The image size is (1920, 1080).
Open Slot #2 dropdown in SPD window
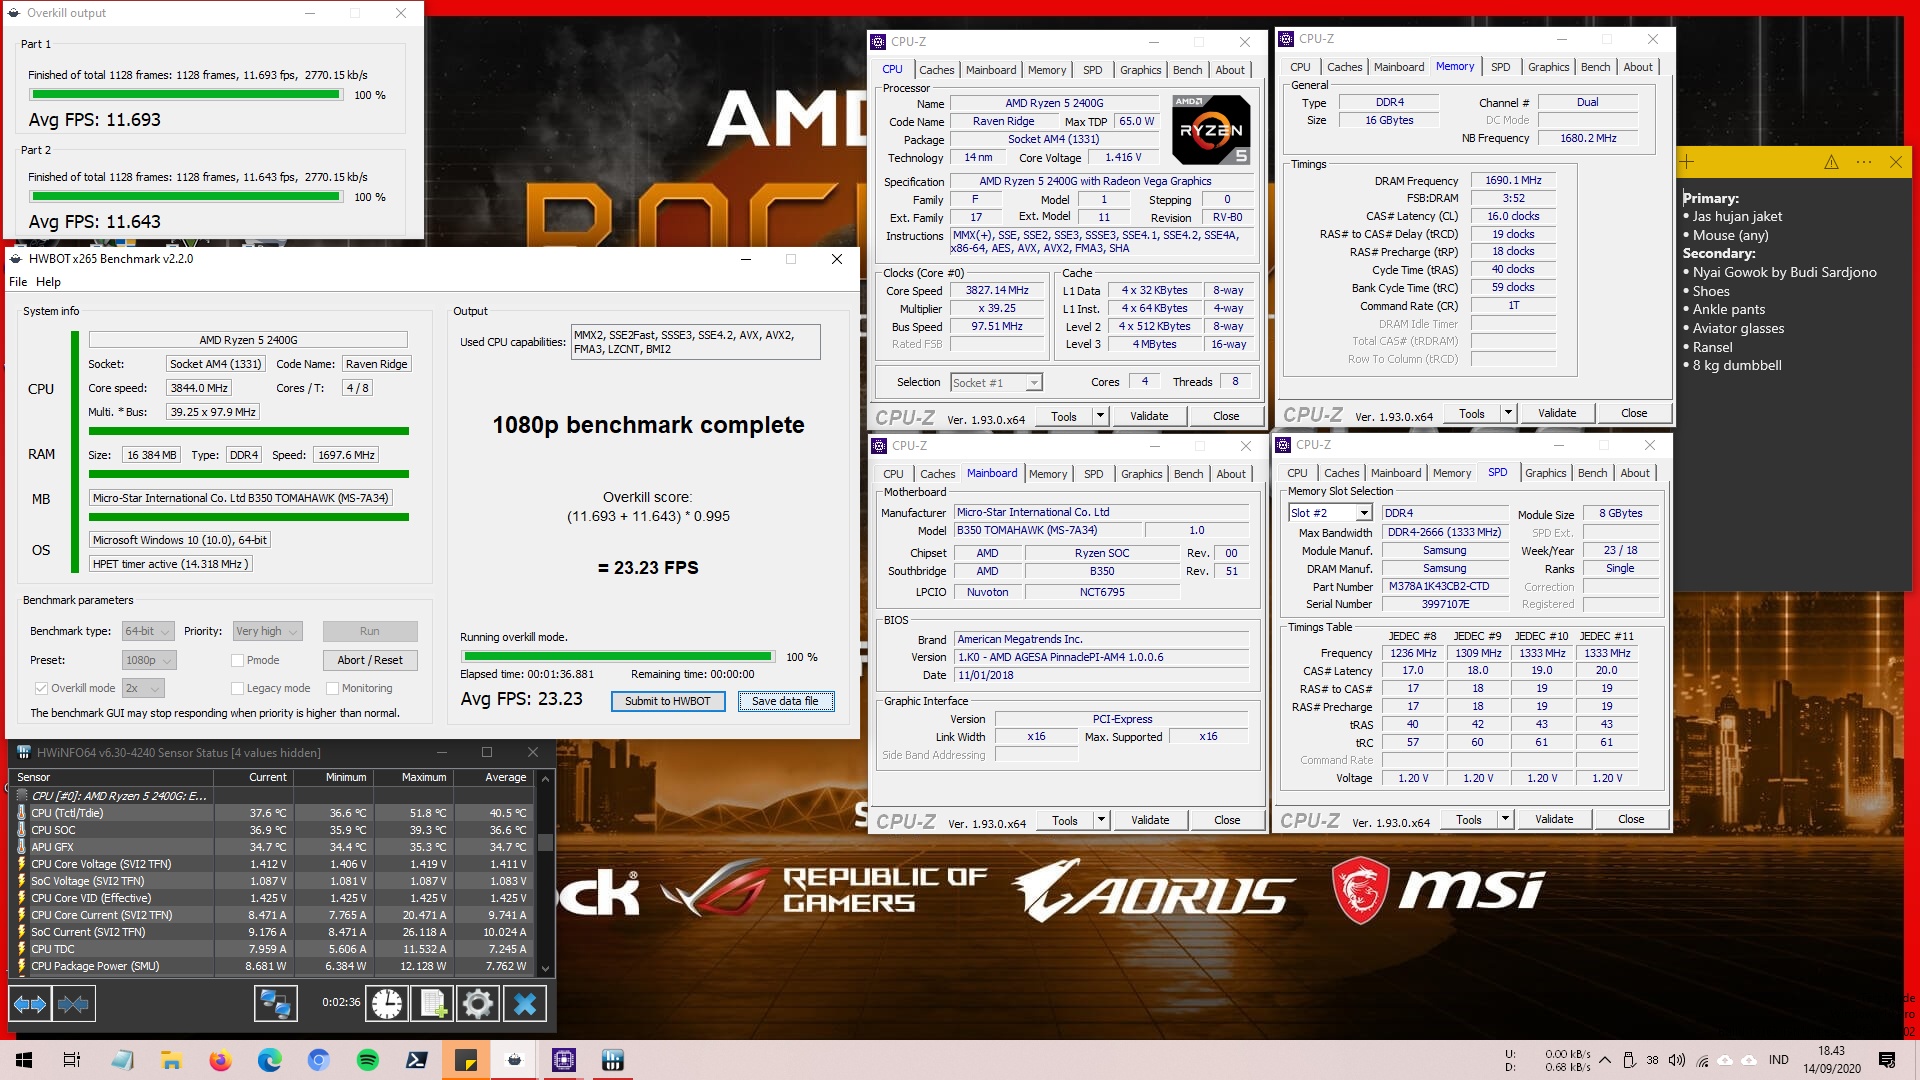point(1329,513)
